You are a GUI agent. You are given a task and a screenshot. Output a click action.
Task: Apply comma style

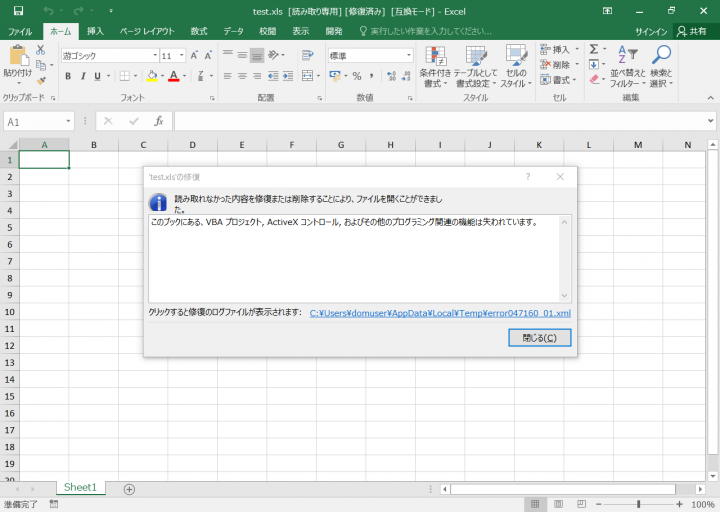pyautogui.click(x=371, y=76)
